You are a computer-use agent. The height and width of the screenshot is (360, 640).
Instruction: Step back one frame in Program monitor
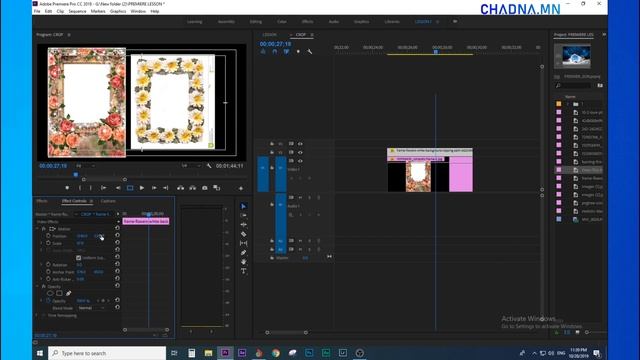coord(118,188)
